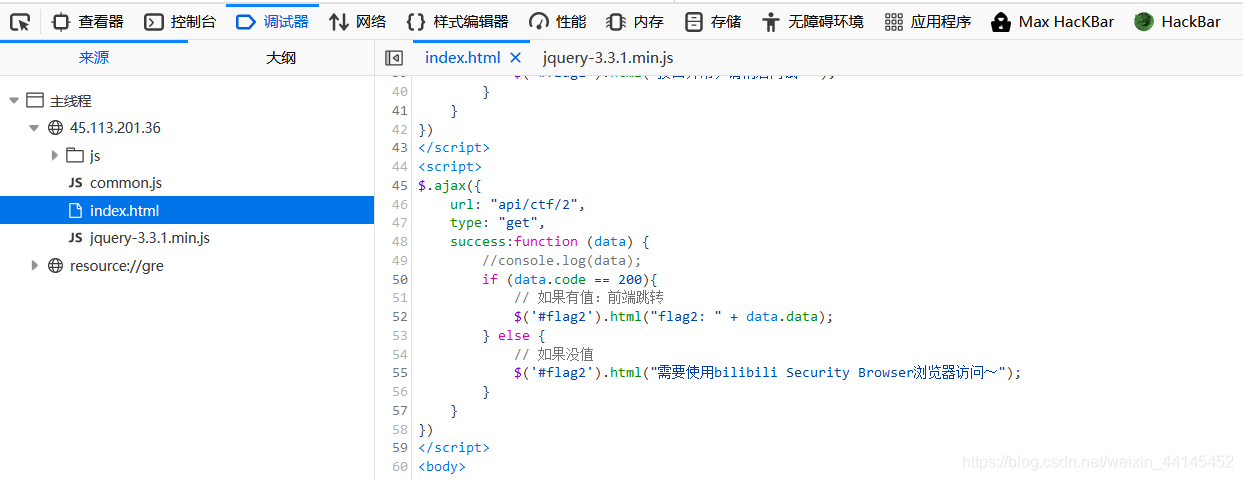Screen dimensions: 1243x480
Task: Click the globe icon beside 45.113.201.36
Action: (x=55, y=128)
